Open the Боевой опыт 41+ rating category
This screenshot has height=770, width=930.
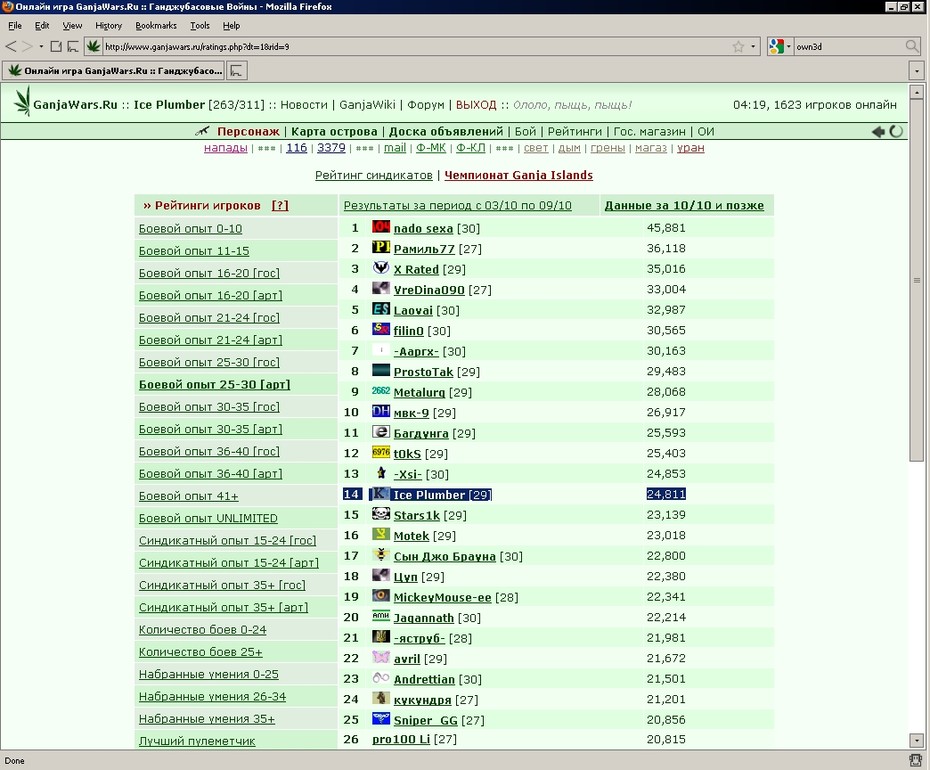point(189,496)
